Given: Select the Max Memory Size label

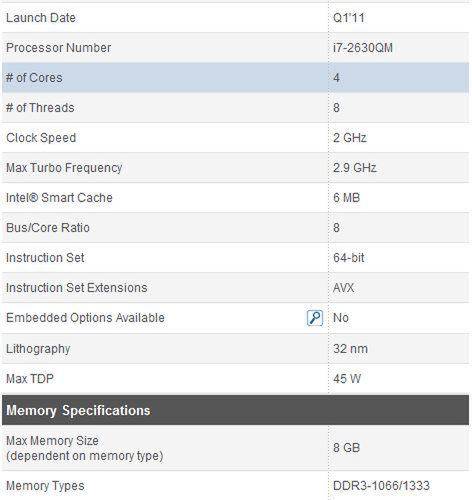Looking at the screenshot, I should point(52,441).
